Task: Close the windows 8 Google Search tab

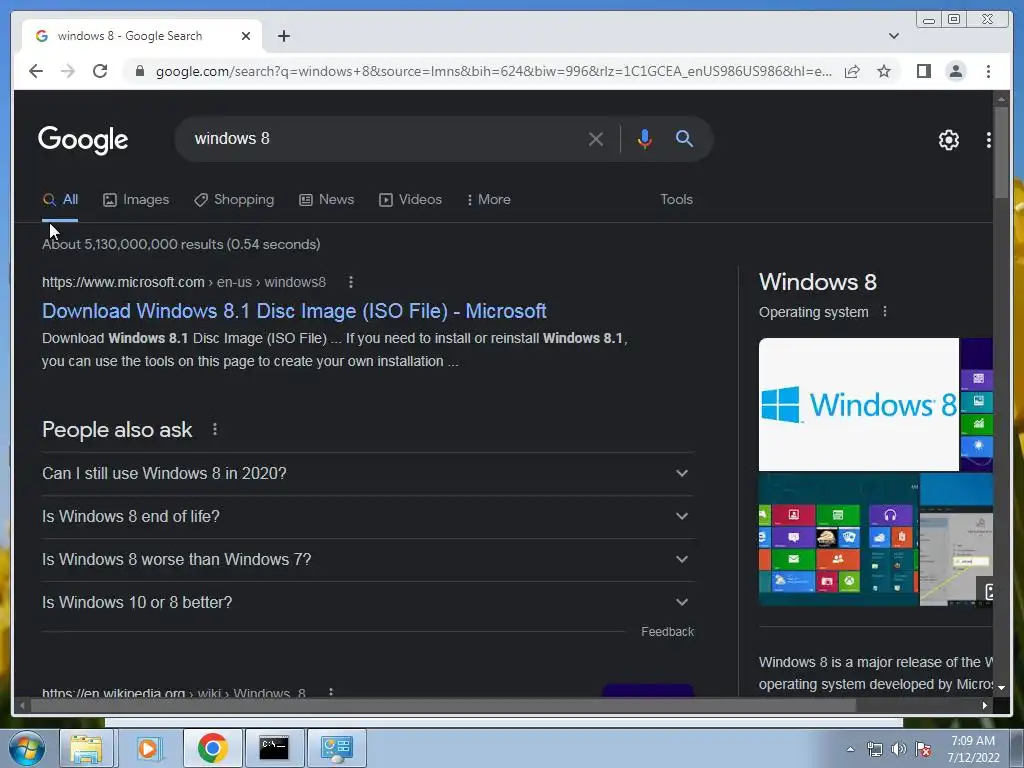Action: [x=246, y=36]
